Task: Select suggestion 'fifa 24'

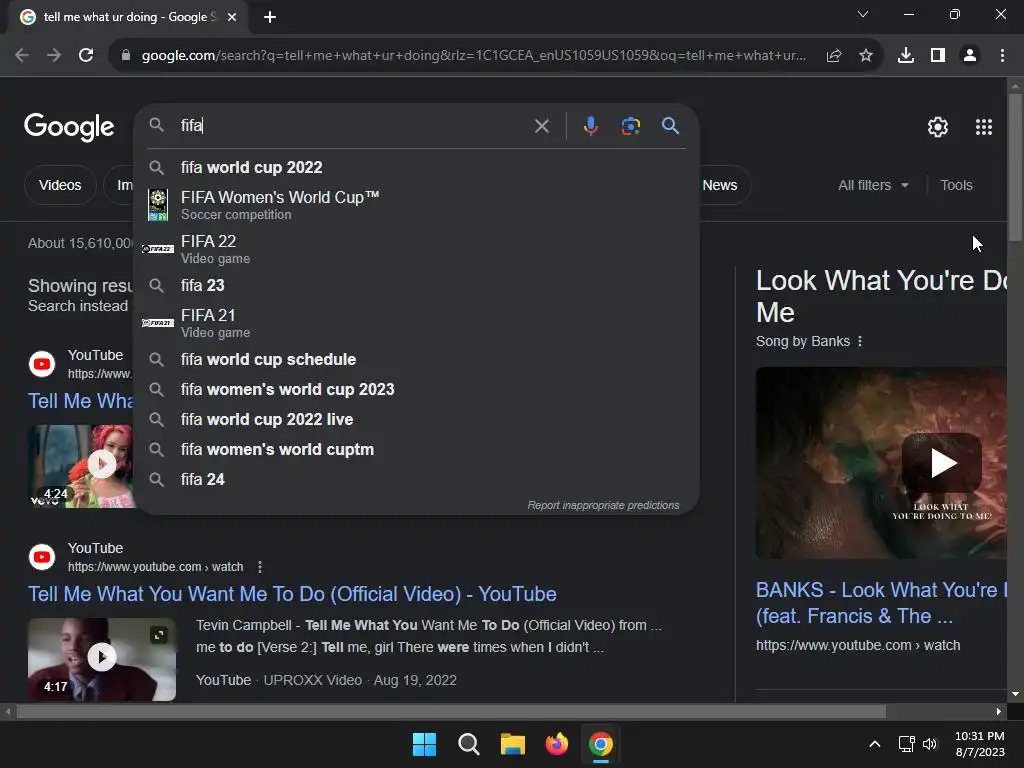Action: coord(417,479)
